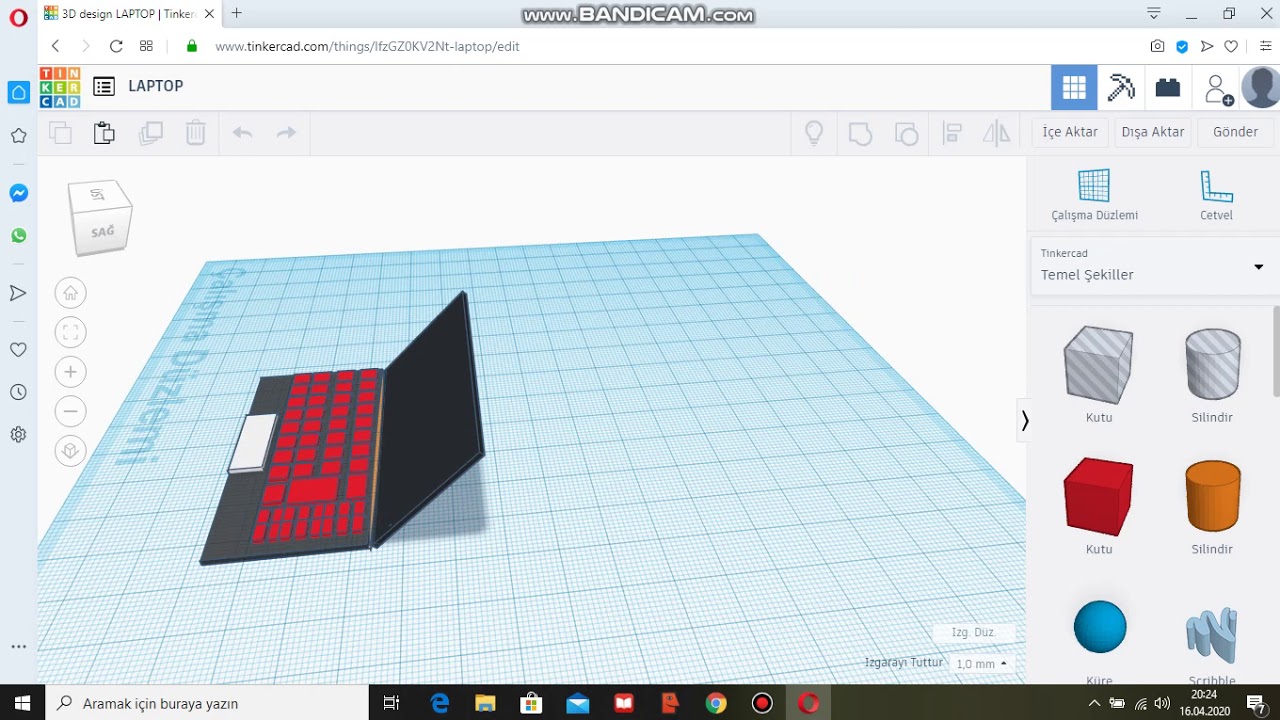Open the snap grid 1,0 mm dropdown
Screen dimensions: 1280x720
(x=981, y=664)
